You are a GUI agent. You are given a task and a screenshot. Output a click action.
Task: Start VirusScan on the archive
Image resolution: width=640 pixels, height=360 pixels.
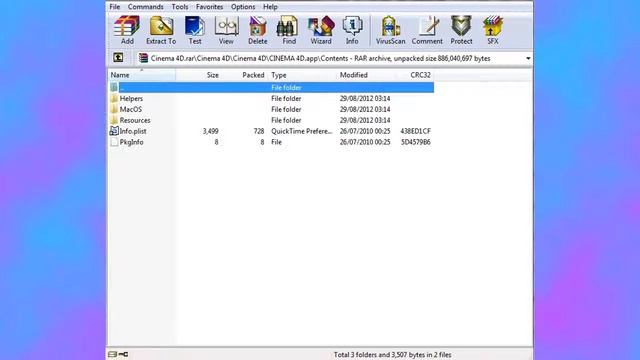point(390,30)
